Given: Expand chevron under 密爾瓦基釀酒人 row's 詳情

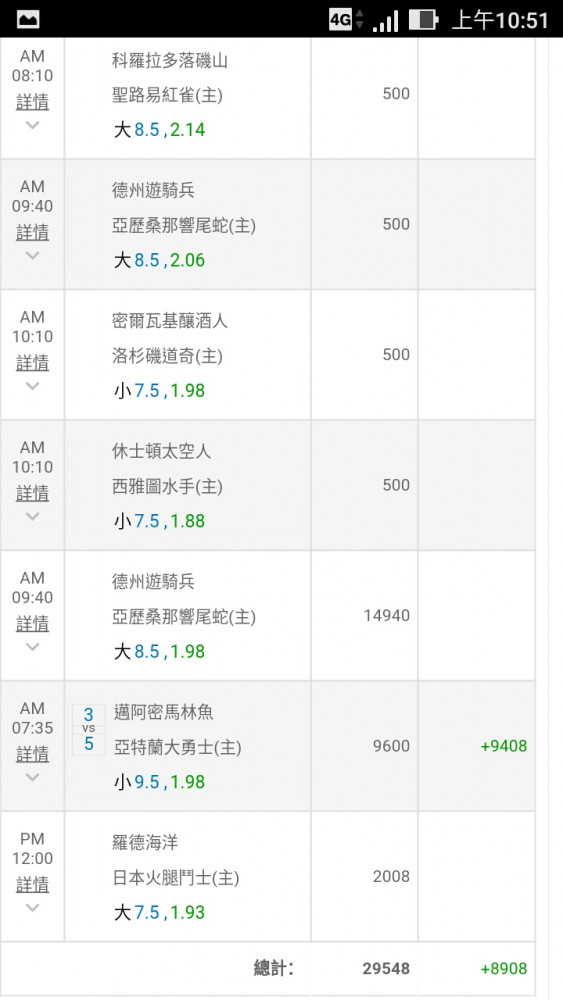Looking at the screenshot, I should coord(33,386).
